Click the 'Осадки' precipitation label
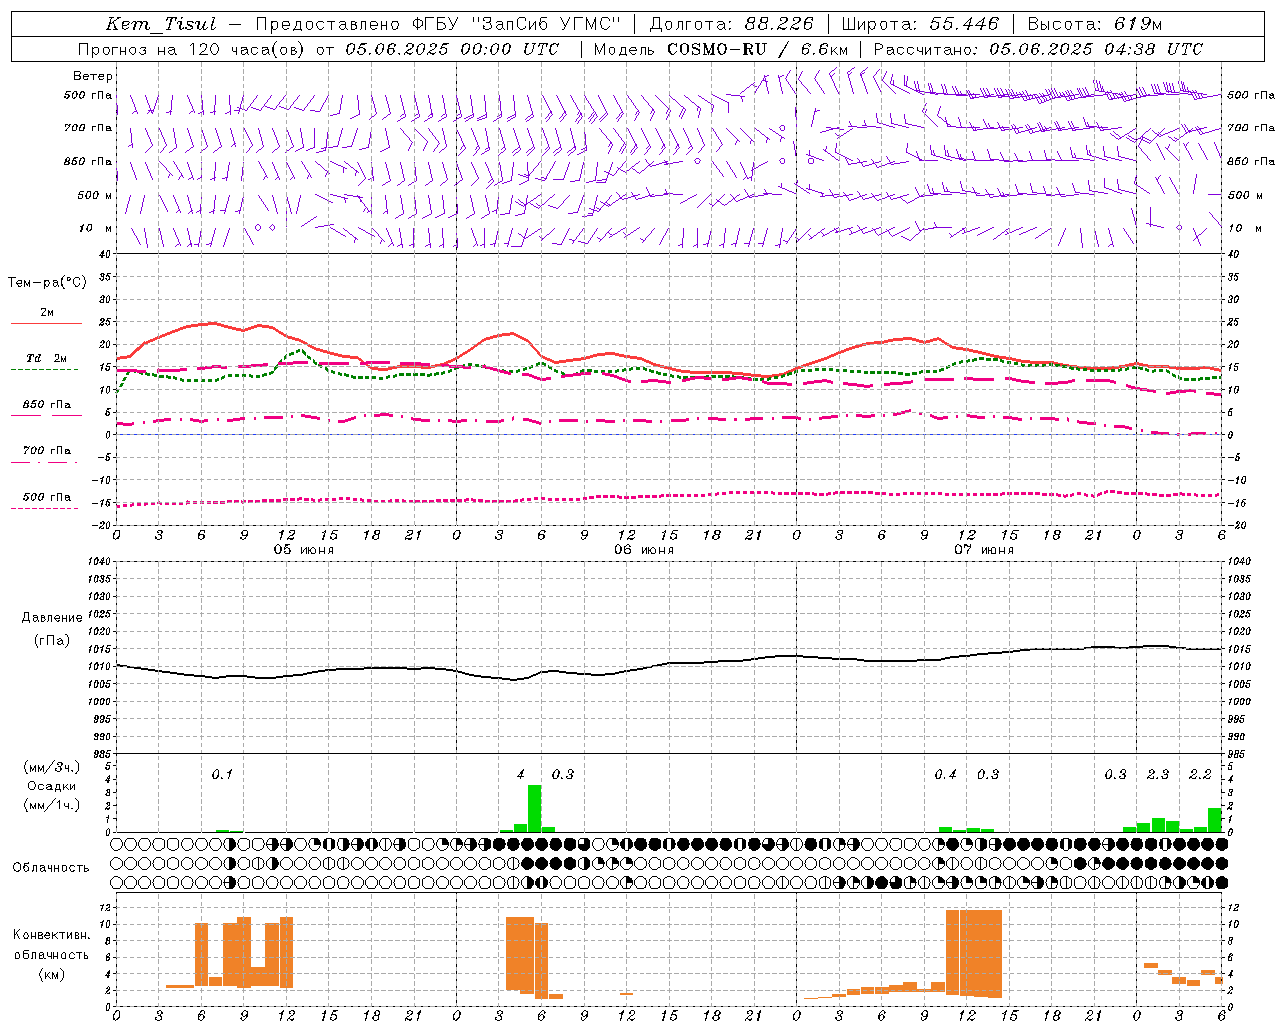 (52, 786)
